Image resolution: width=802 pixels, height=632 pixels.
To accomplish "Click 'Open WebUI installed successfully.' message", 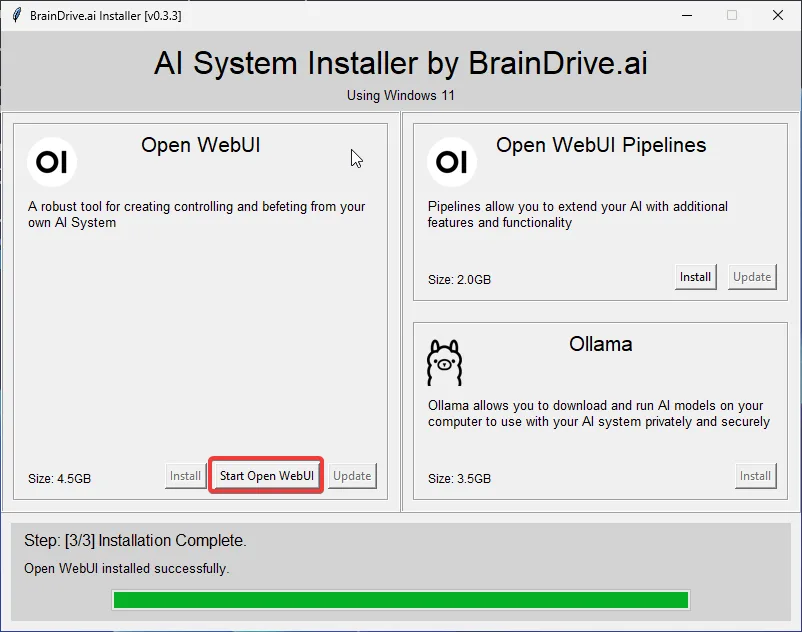I will tap(126, 569).
